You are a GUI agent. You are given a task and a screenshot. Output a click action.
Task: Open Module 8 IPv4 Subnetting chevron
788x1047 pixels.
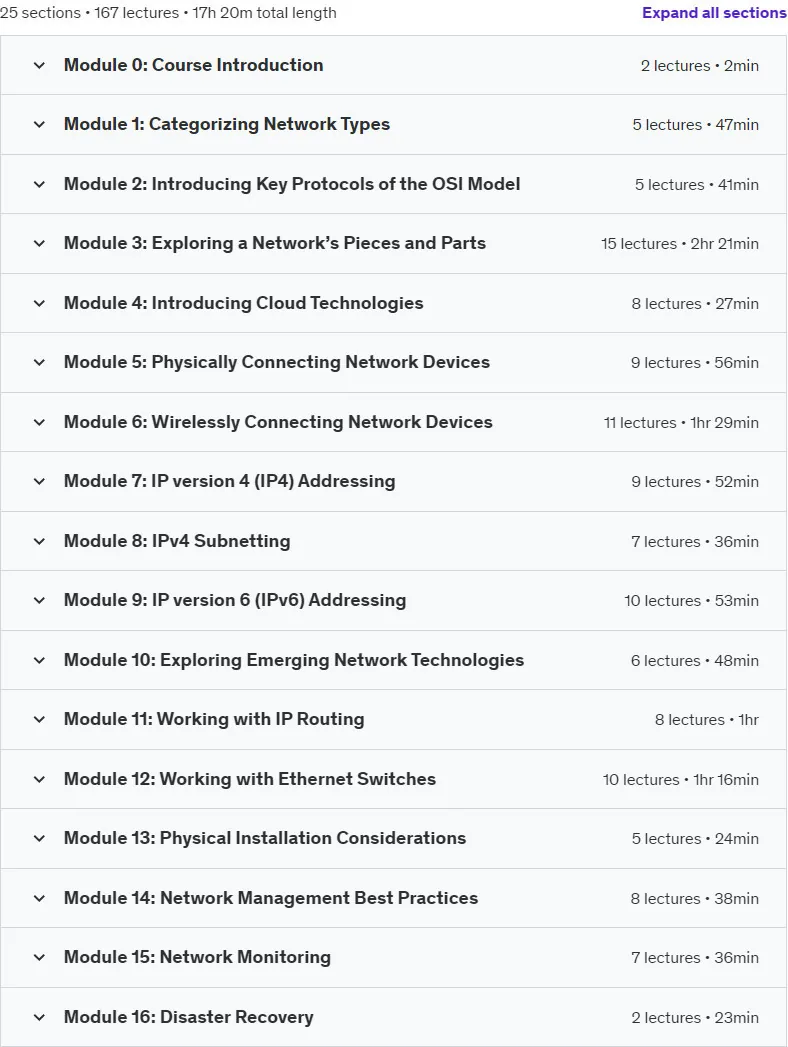click(x=39, y=541)
